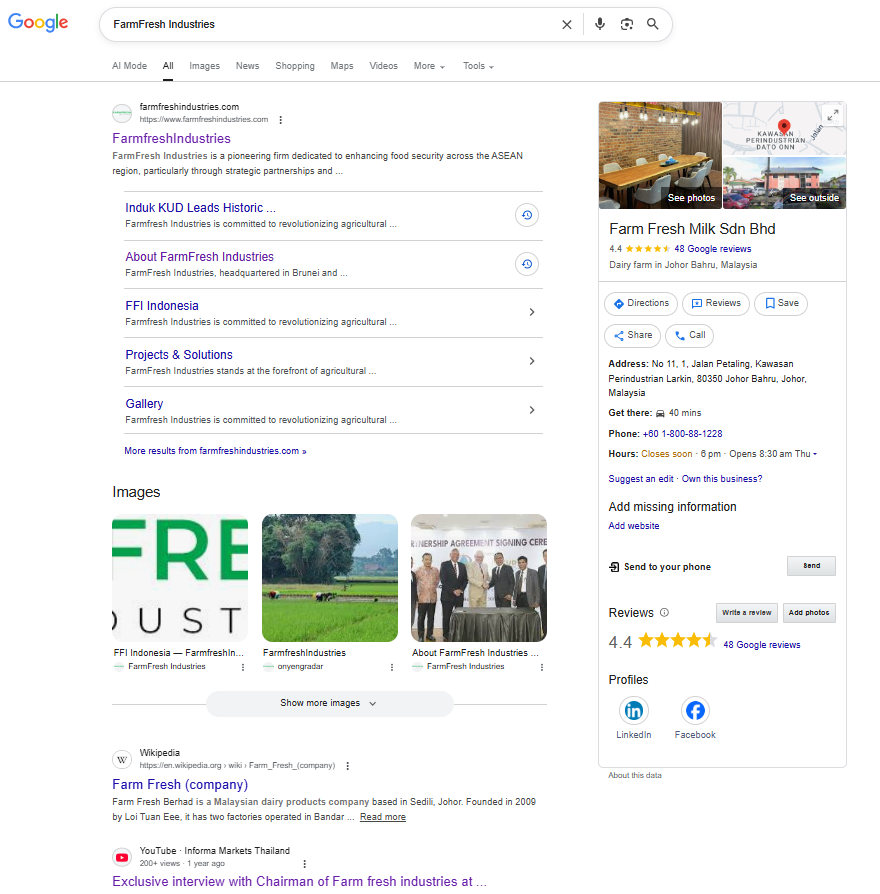This screenshot has height=894, width=880.
Task: Switch to Images tab
Action: tap(204, 66)
